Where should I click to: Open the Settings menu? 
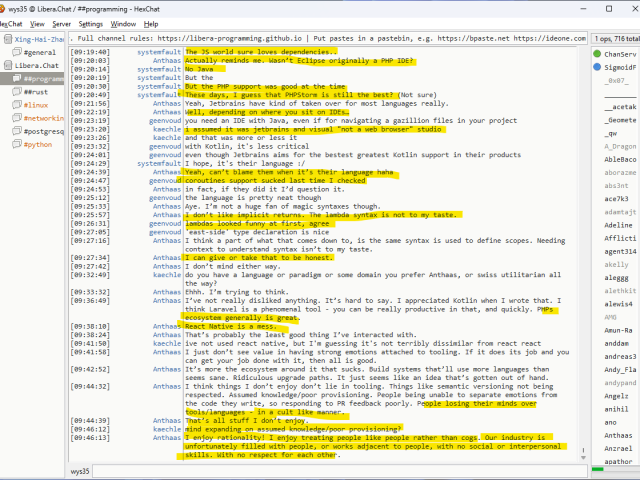tap(90, 23)
